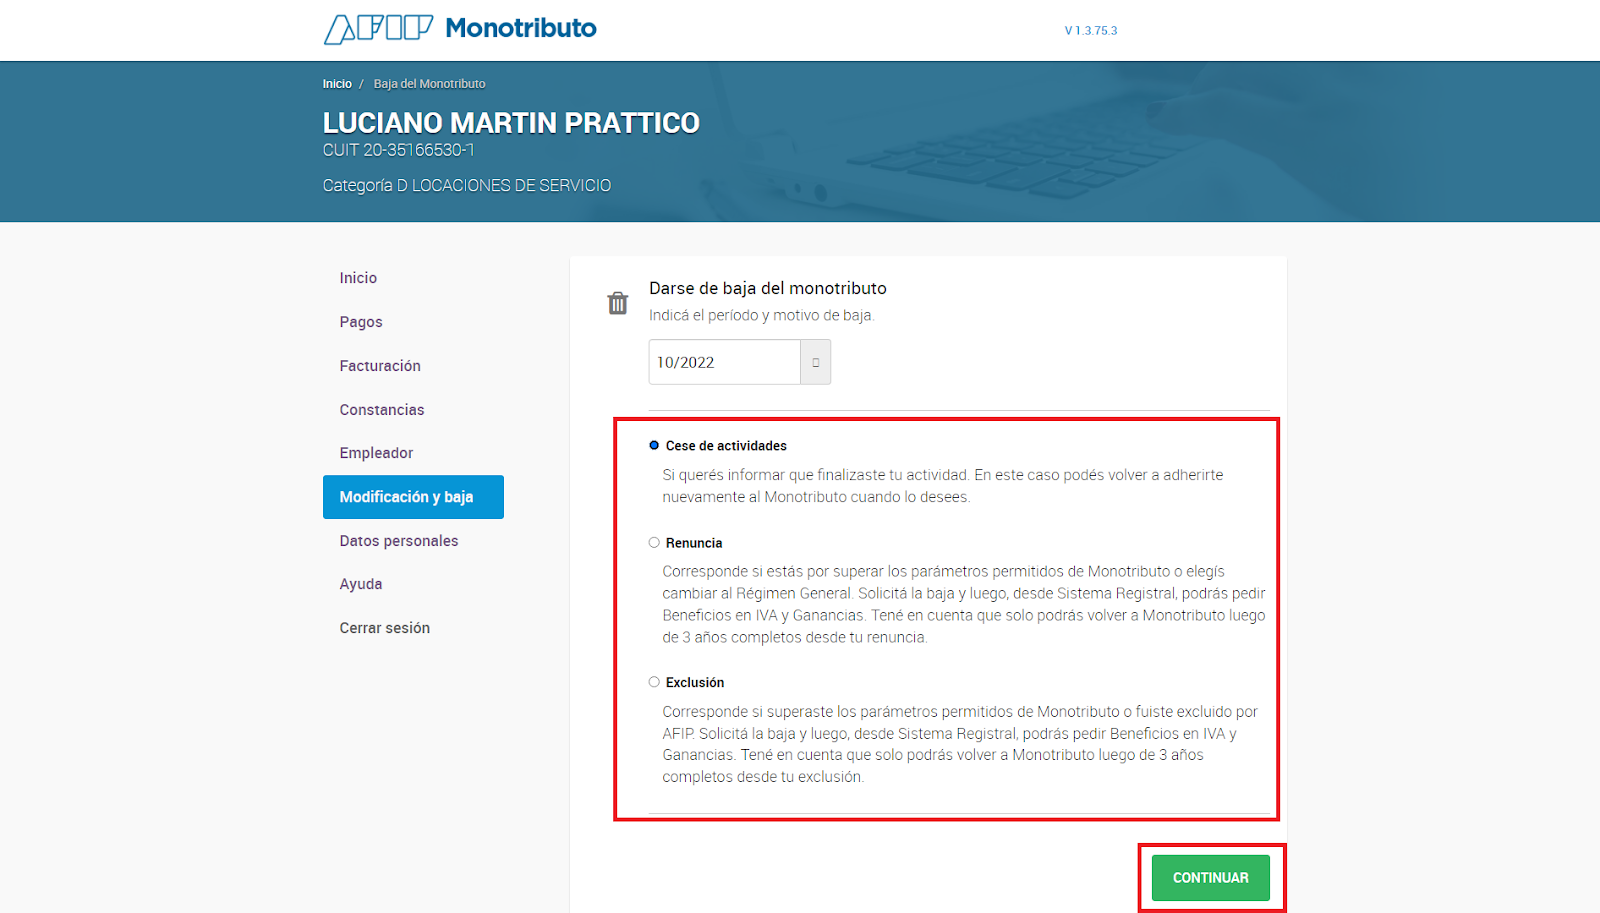Click the Cese de actividades description paragraph
Viewport: 1600px width, 913px height.
(x=943, y=486)
